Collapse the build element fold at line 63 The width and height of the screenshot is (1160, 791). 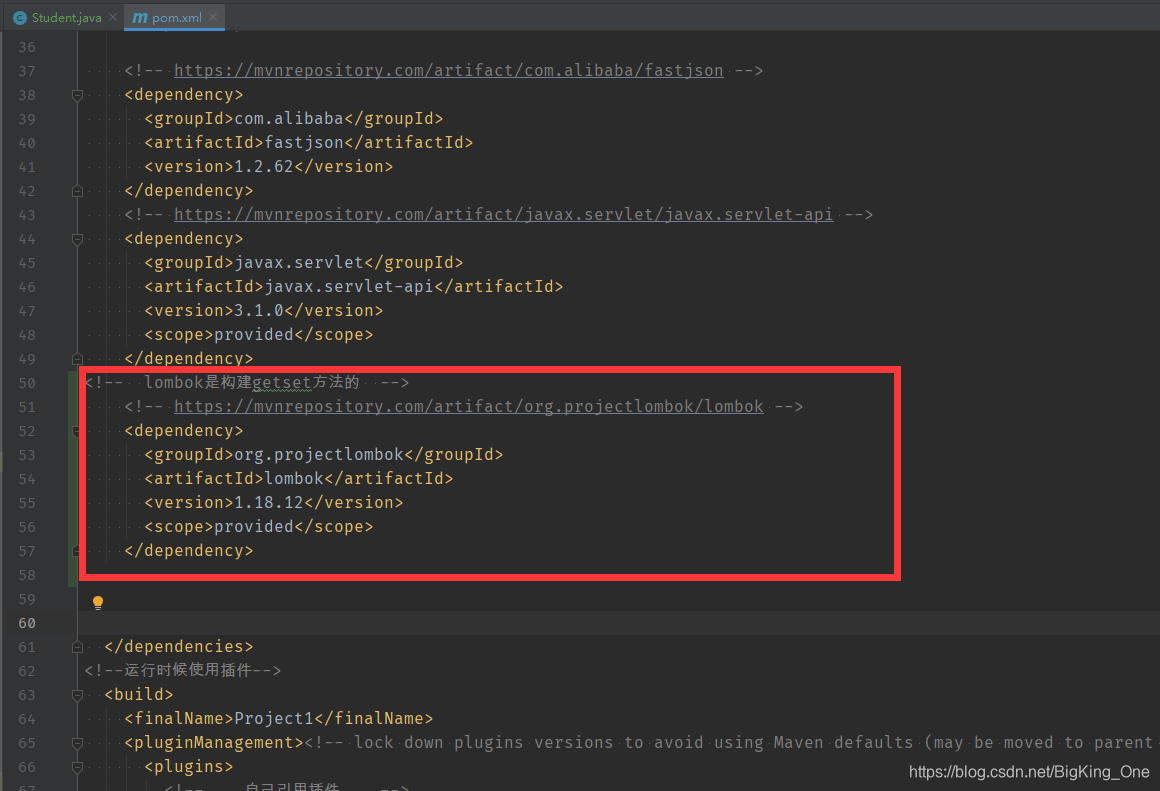[77, 695]
